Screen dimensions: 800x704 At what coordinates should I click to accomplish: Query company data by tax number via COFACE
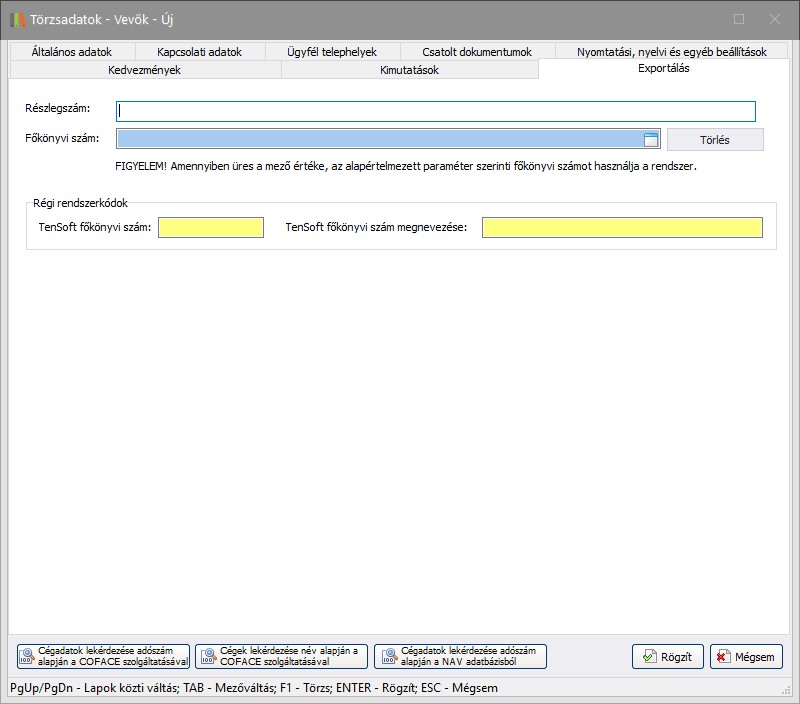tap(103, 657)
